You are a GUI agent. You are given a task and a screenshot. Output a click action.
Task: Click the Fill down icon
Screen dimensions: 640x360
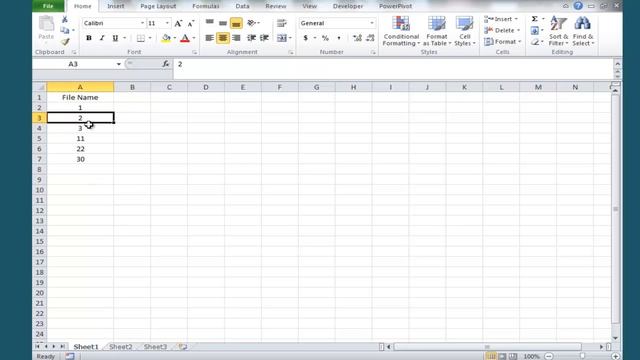(x=535, y=31)
